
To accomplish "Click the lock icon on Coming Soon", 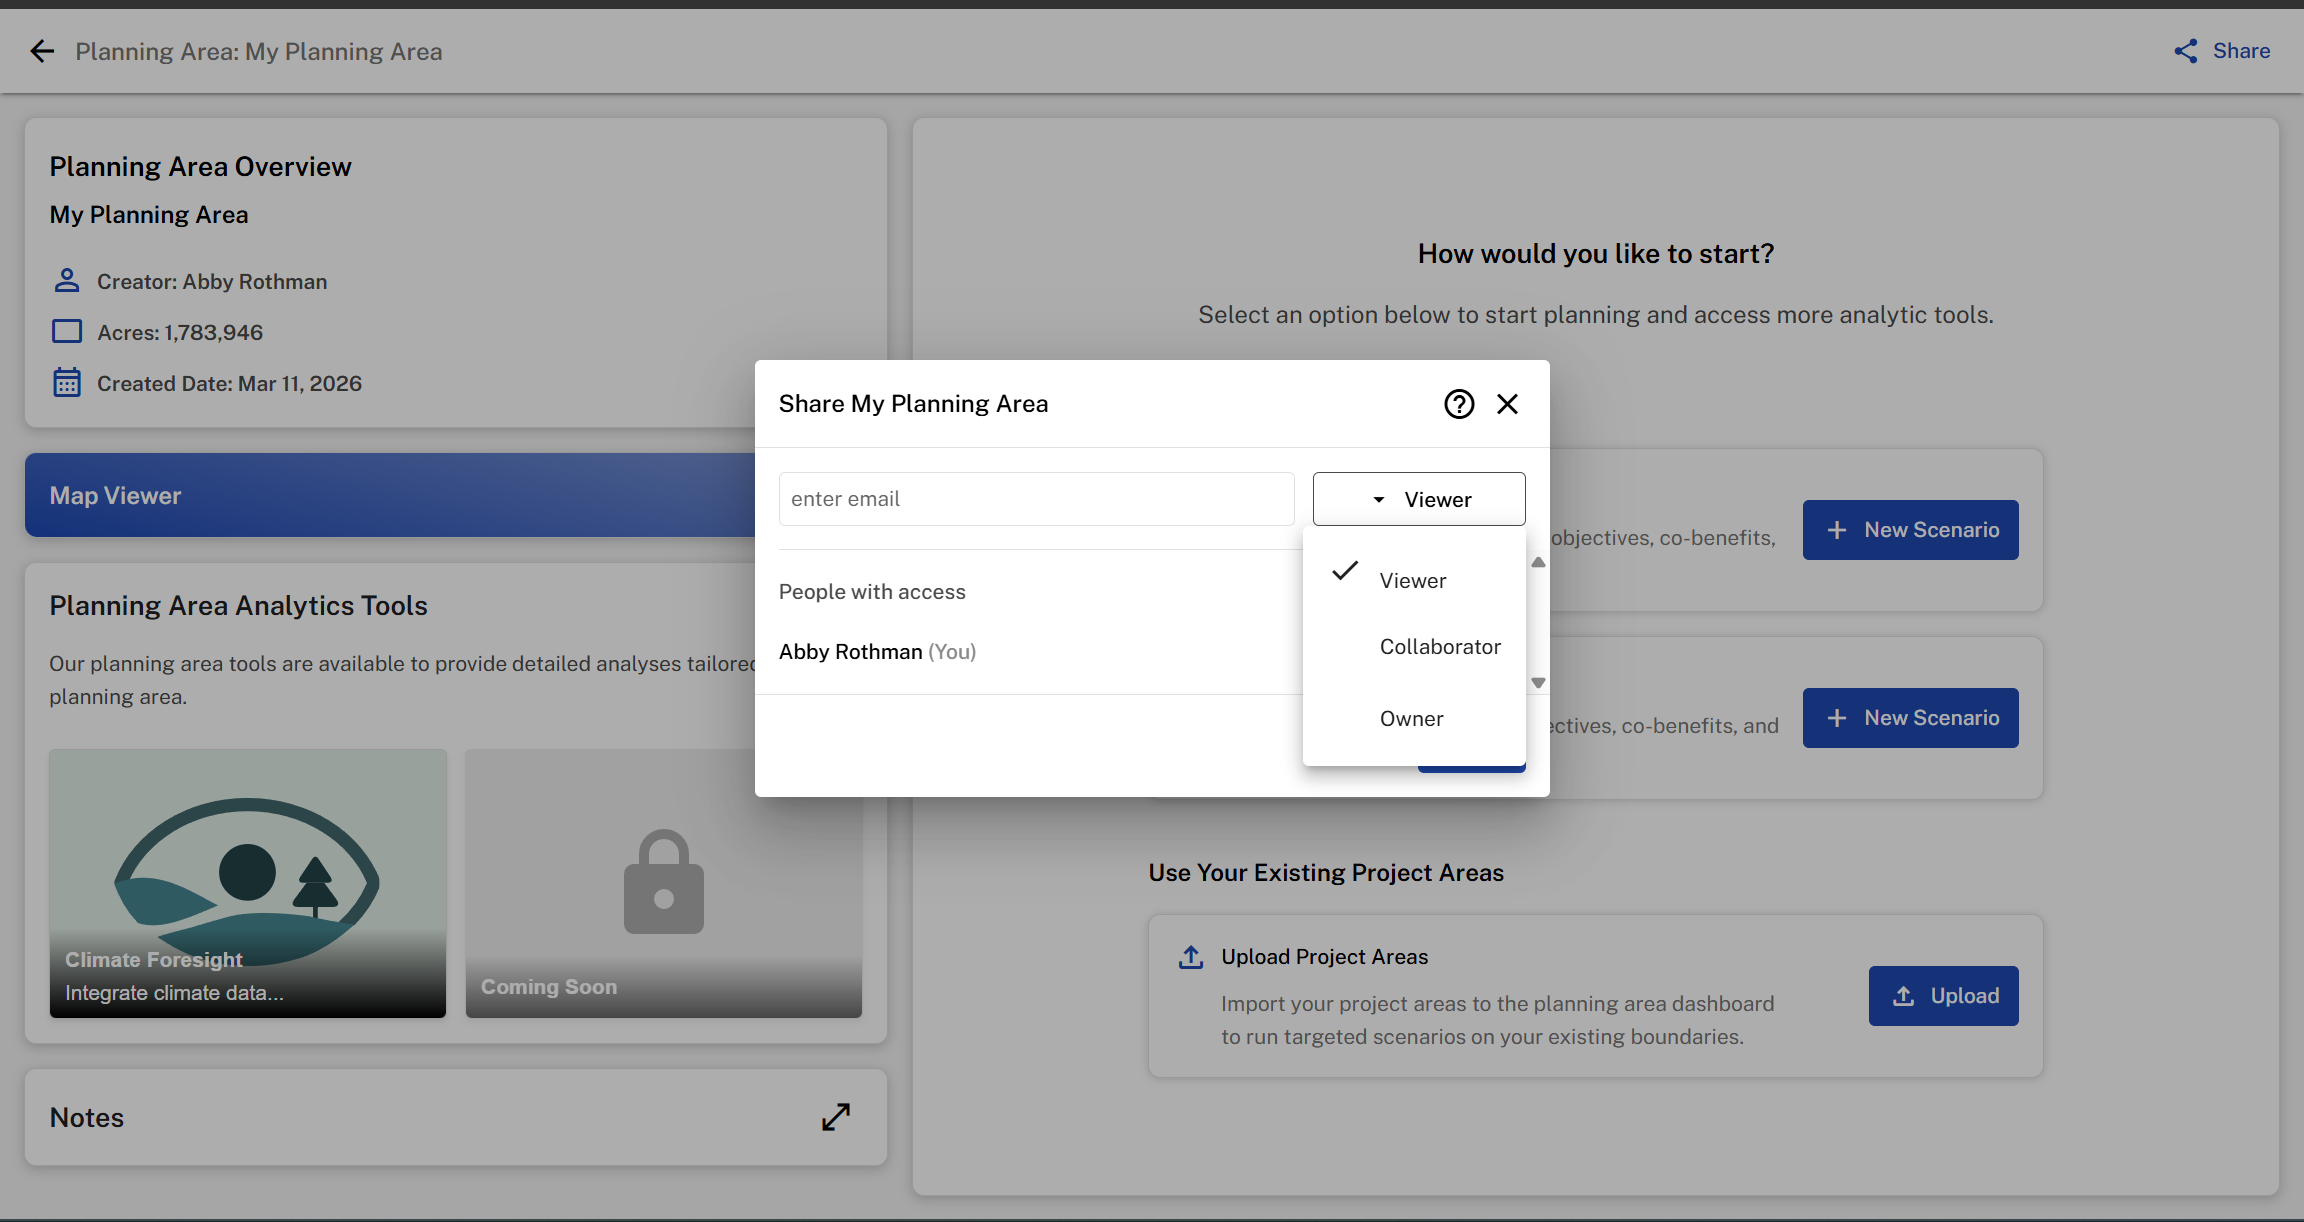I will [x=663, y=882].
